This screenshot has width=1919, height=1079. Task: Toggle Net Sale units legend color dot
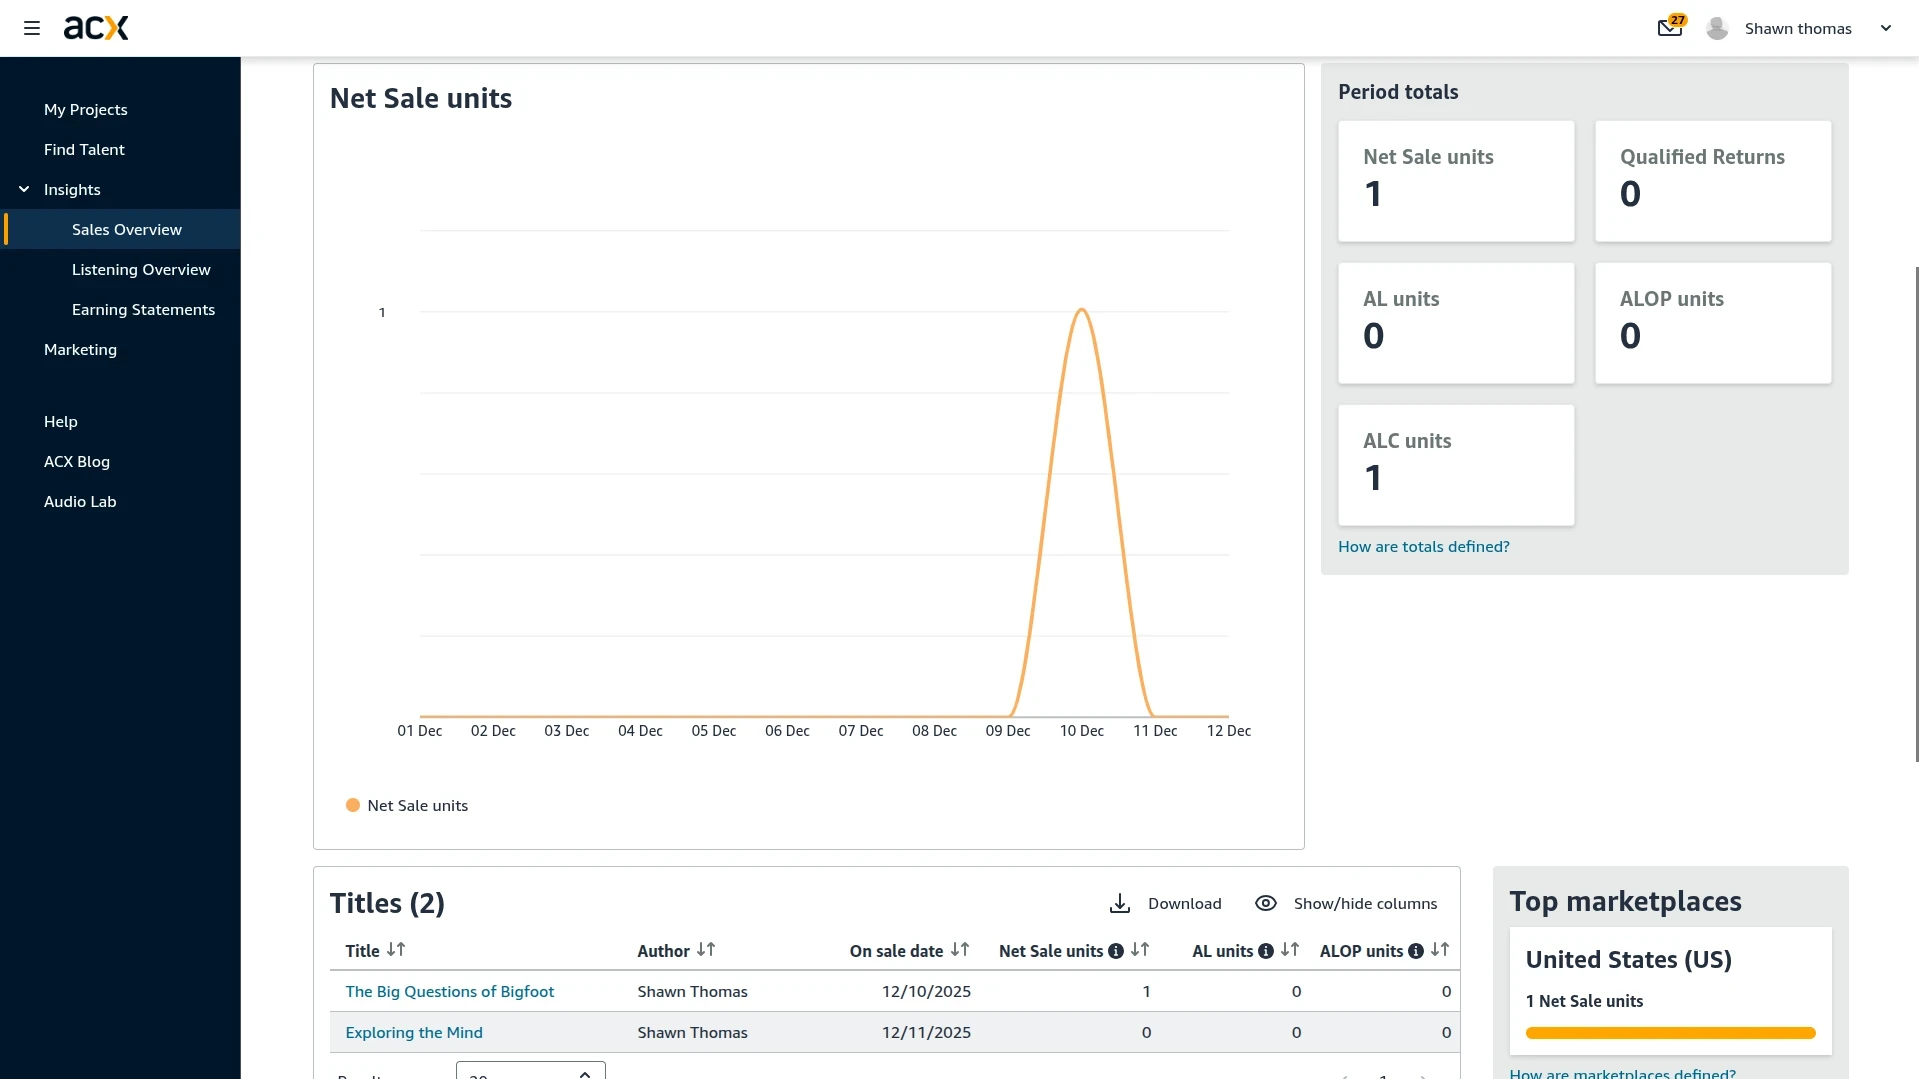pos(353,805)
